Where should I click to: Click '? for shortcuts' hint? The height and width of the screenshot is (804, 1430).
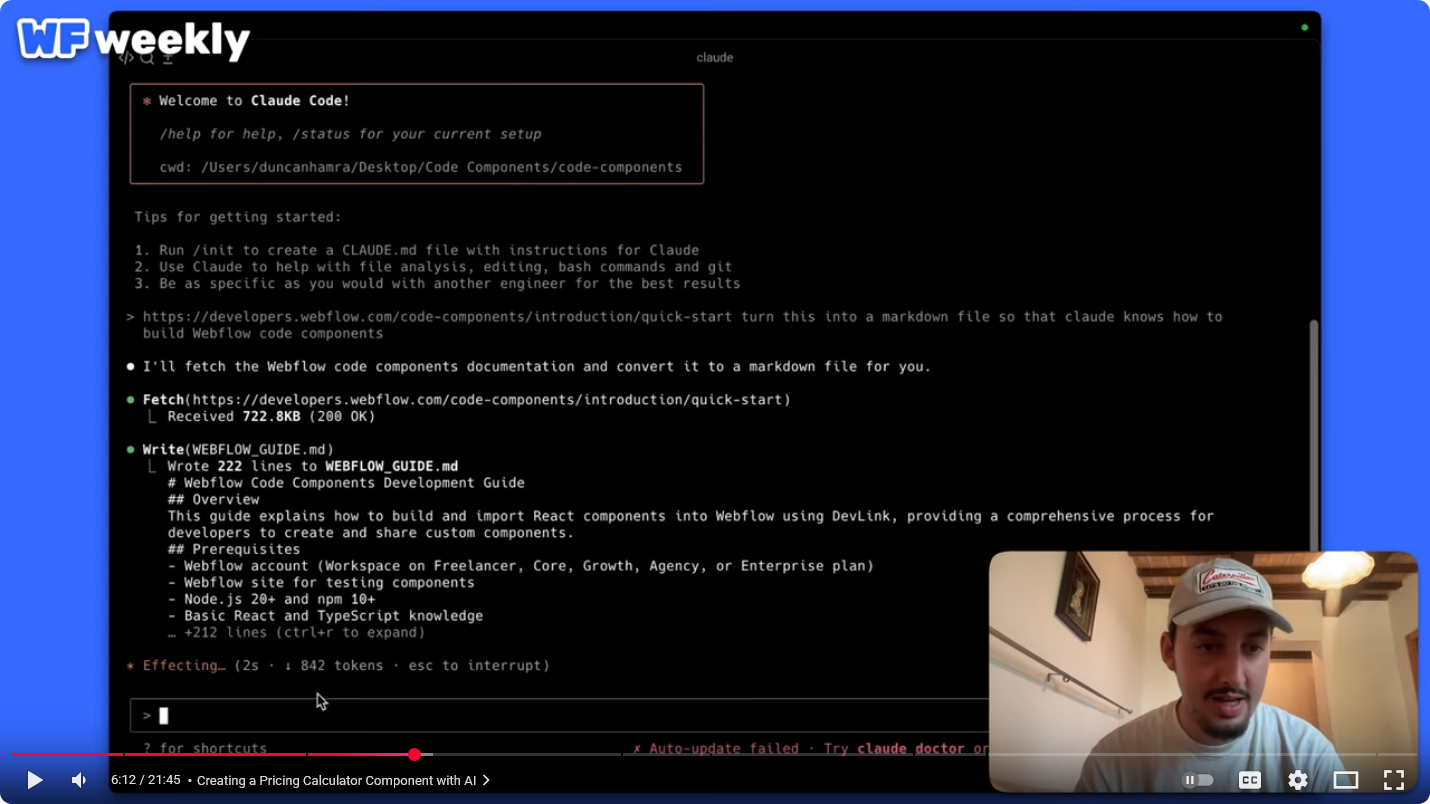point(205,748)
